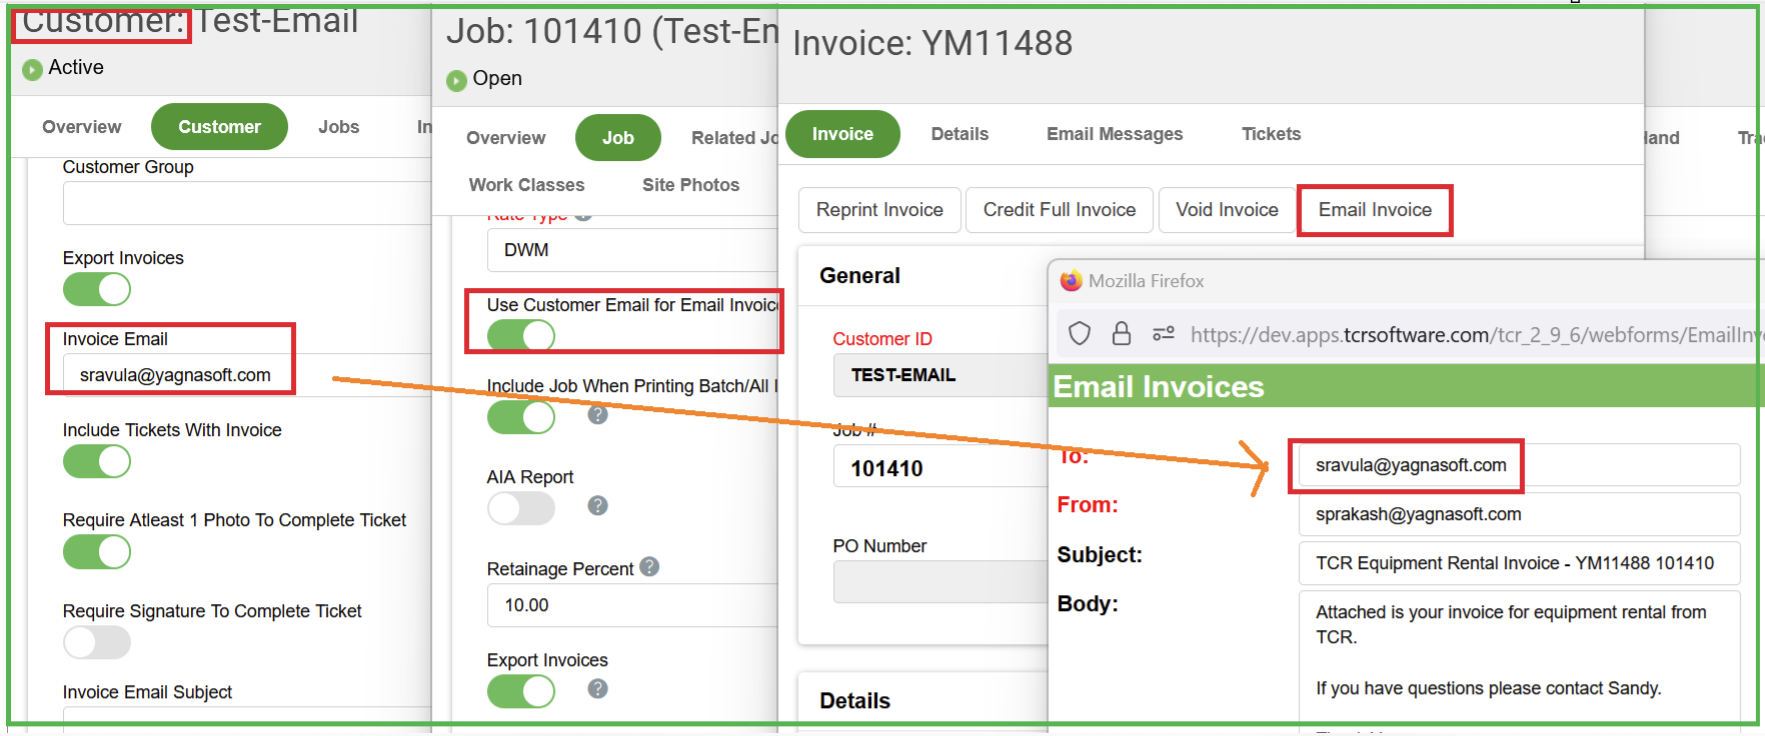Click the Subject field in Email Invoices

pyautogui.click(x=1518, y=563)
